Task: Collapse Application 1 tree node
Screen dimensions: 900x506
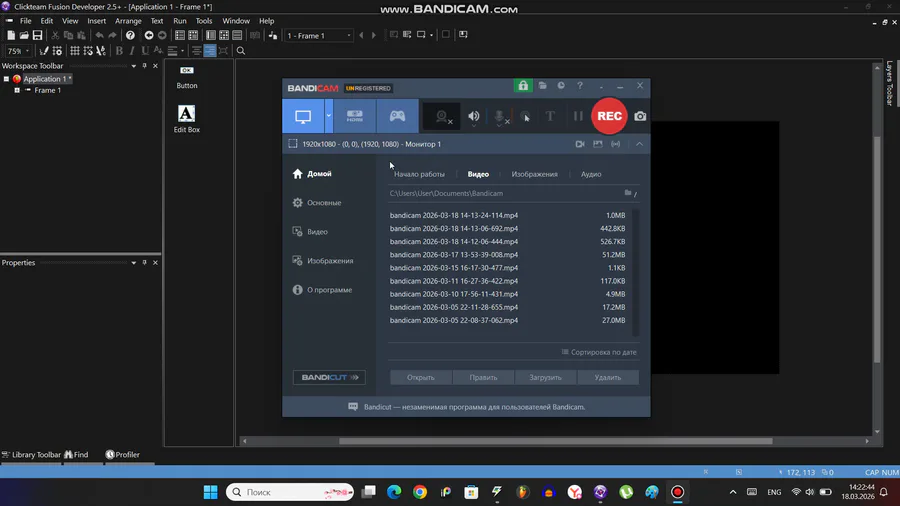Action: coord(6,79)
